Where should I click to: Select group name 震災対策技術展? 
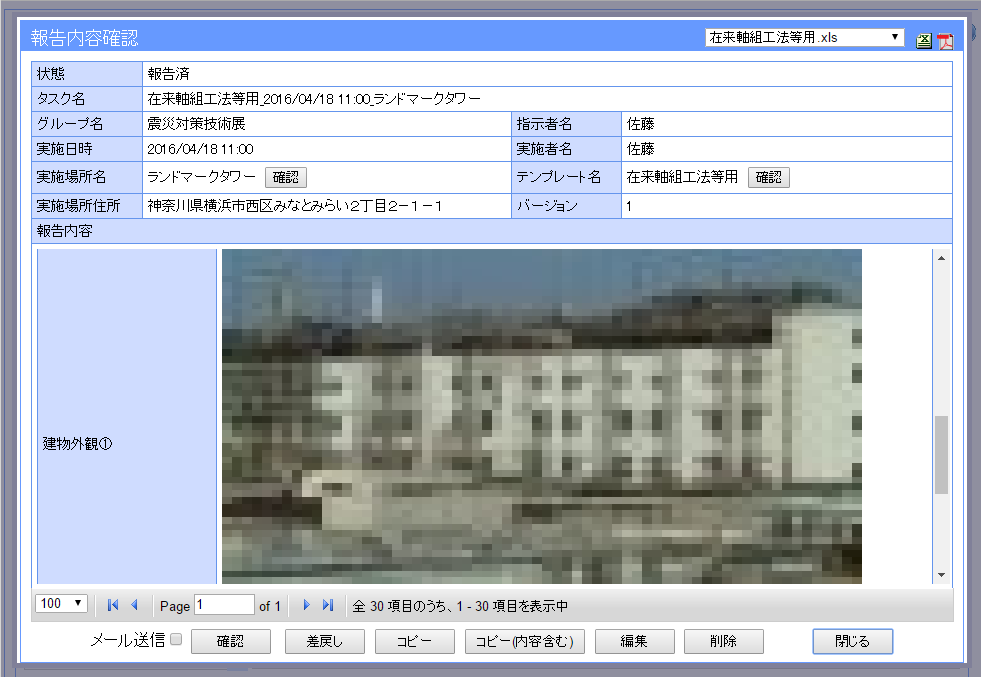point(196,124)
